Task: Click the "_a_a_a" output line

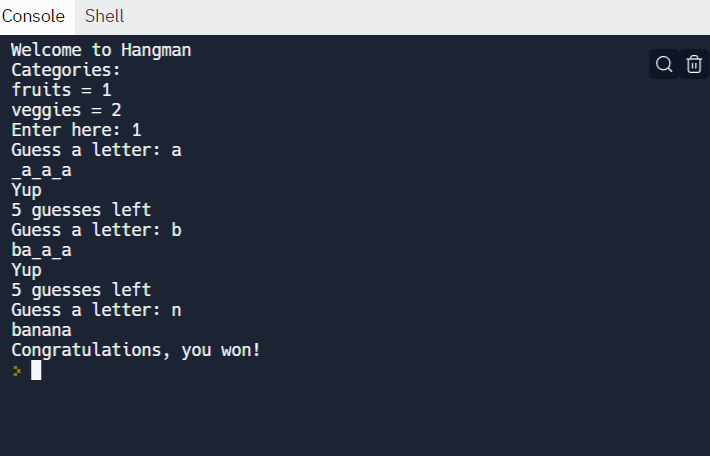Action: tap(41, 170)
